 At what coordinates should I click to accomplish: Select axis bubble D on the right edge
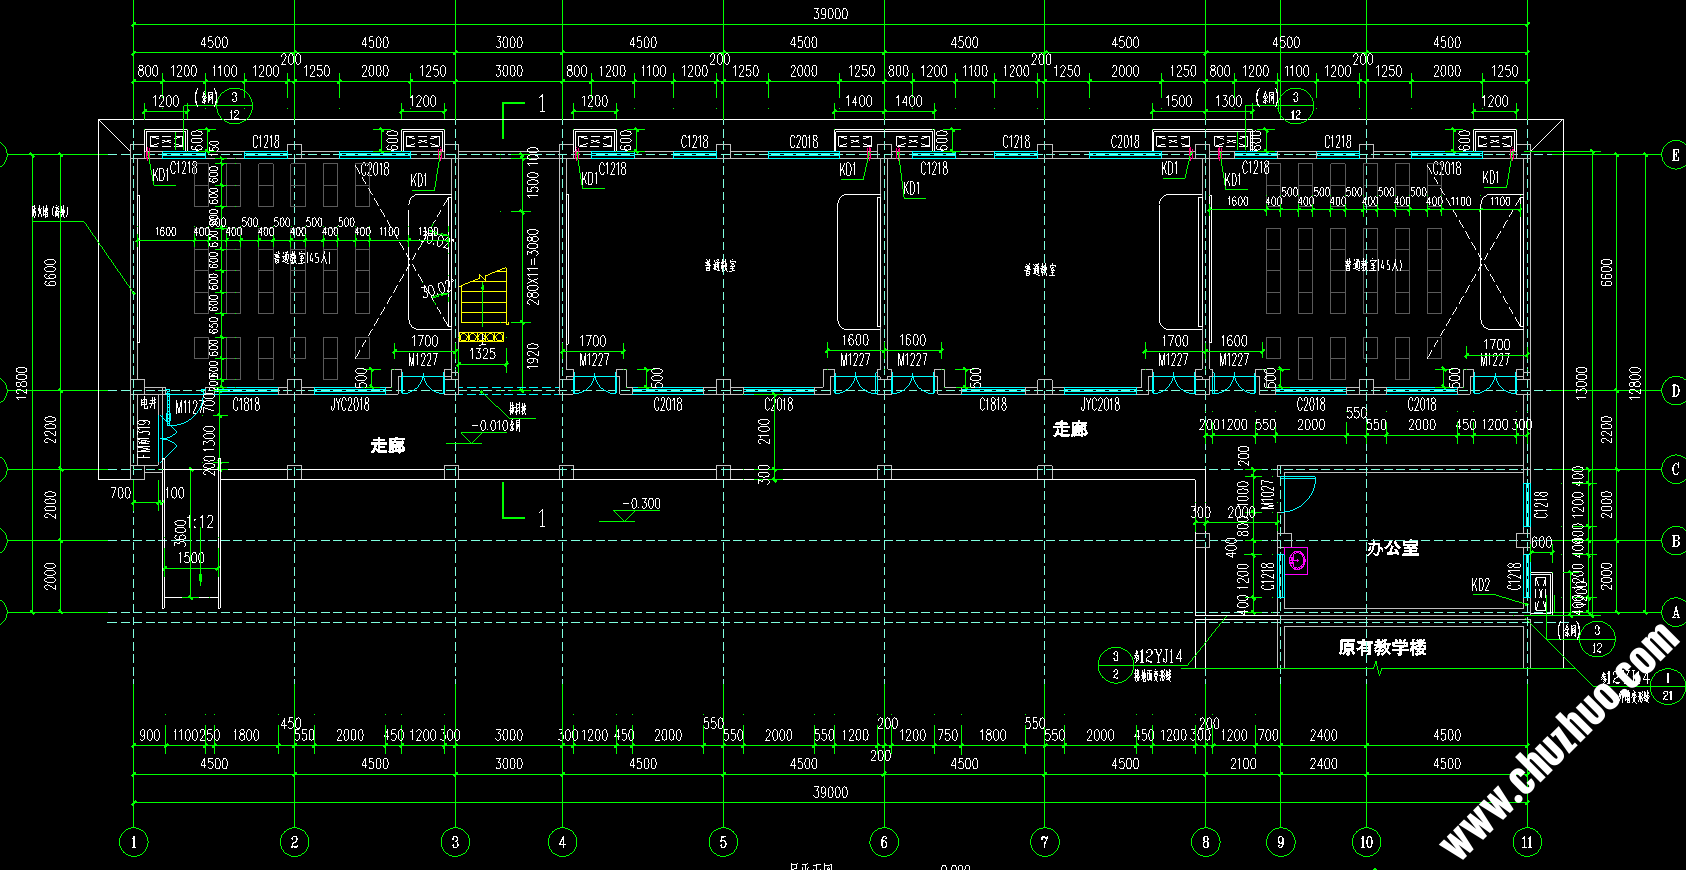[x=1675, y=390]
